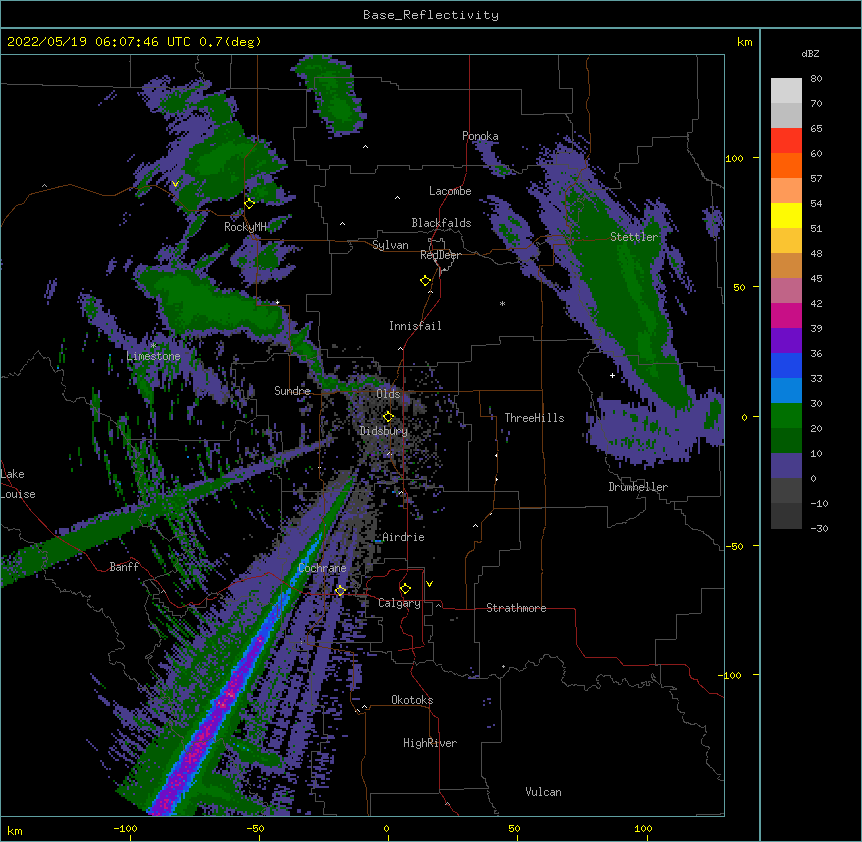Viewport: 862px width, 842px height.
Task: Click the yellow v marker east of Calgary
Action: pos(429,584)
